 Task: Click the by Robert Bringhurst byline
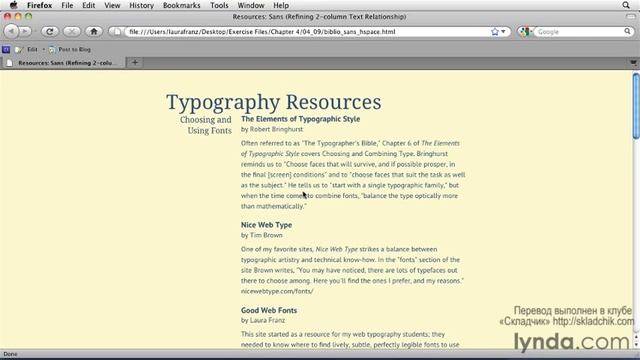(272, 129)
